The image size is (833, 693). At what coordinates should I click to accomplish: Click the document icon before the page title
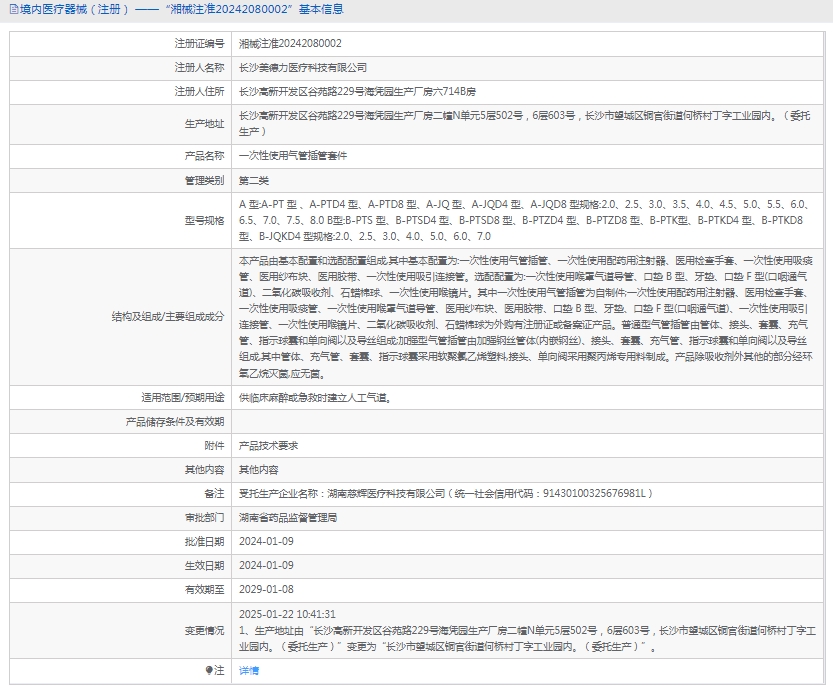click(11, 10)
